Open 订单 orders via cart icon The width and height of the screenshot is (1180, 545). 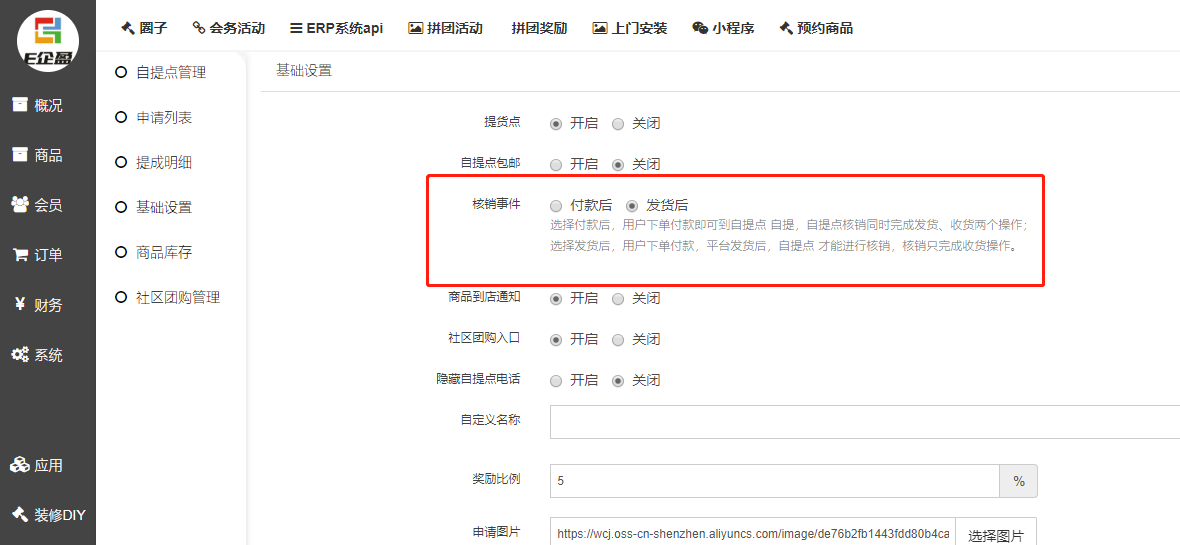(x=38, y=255)
